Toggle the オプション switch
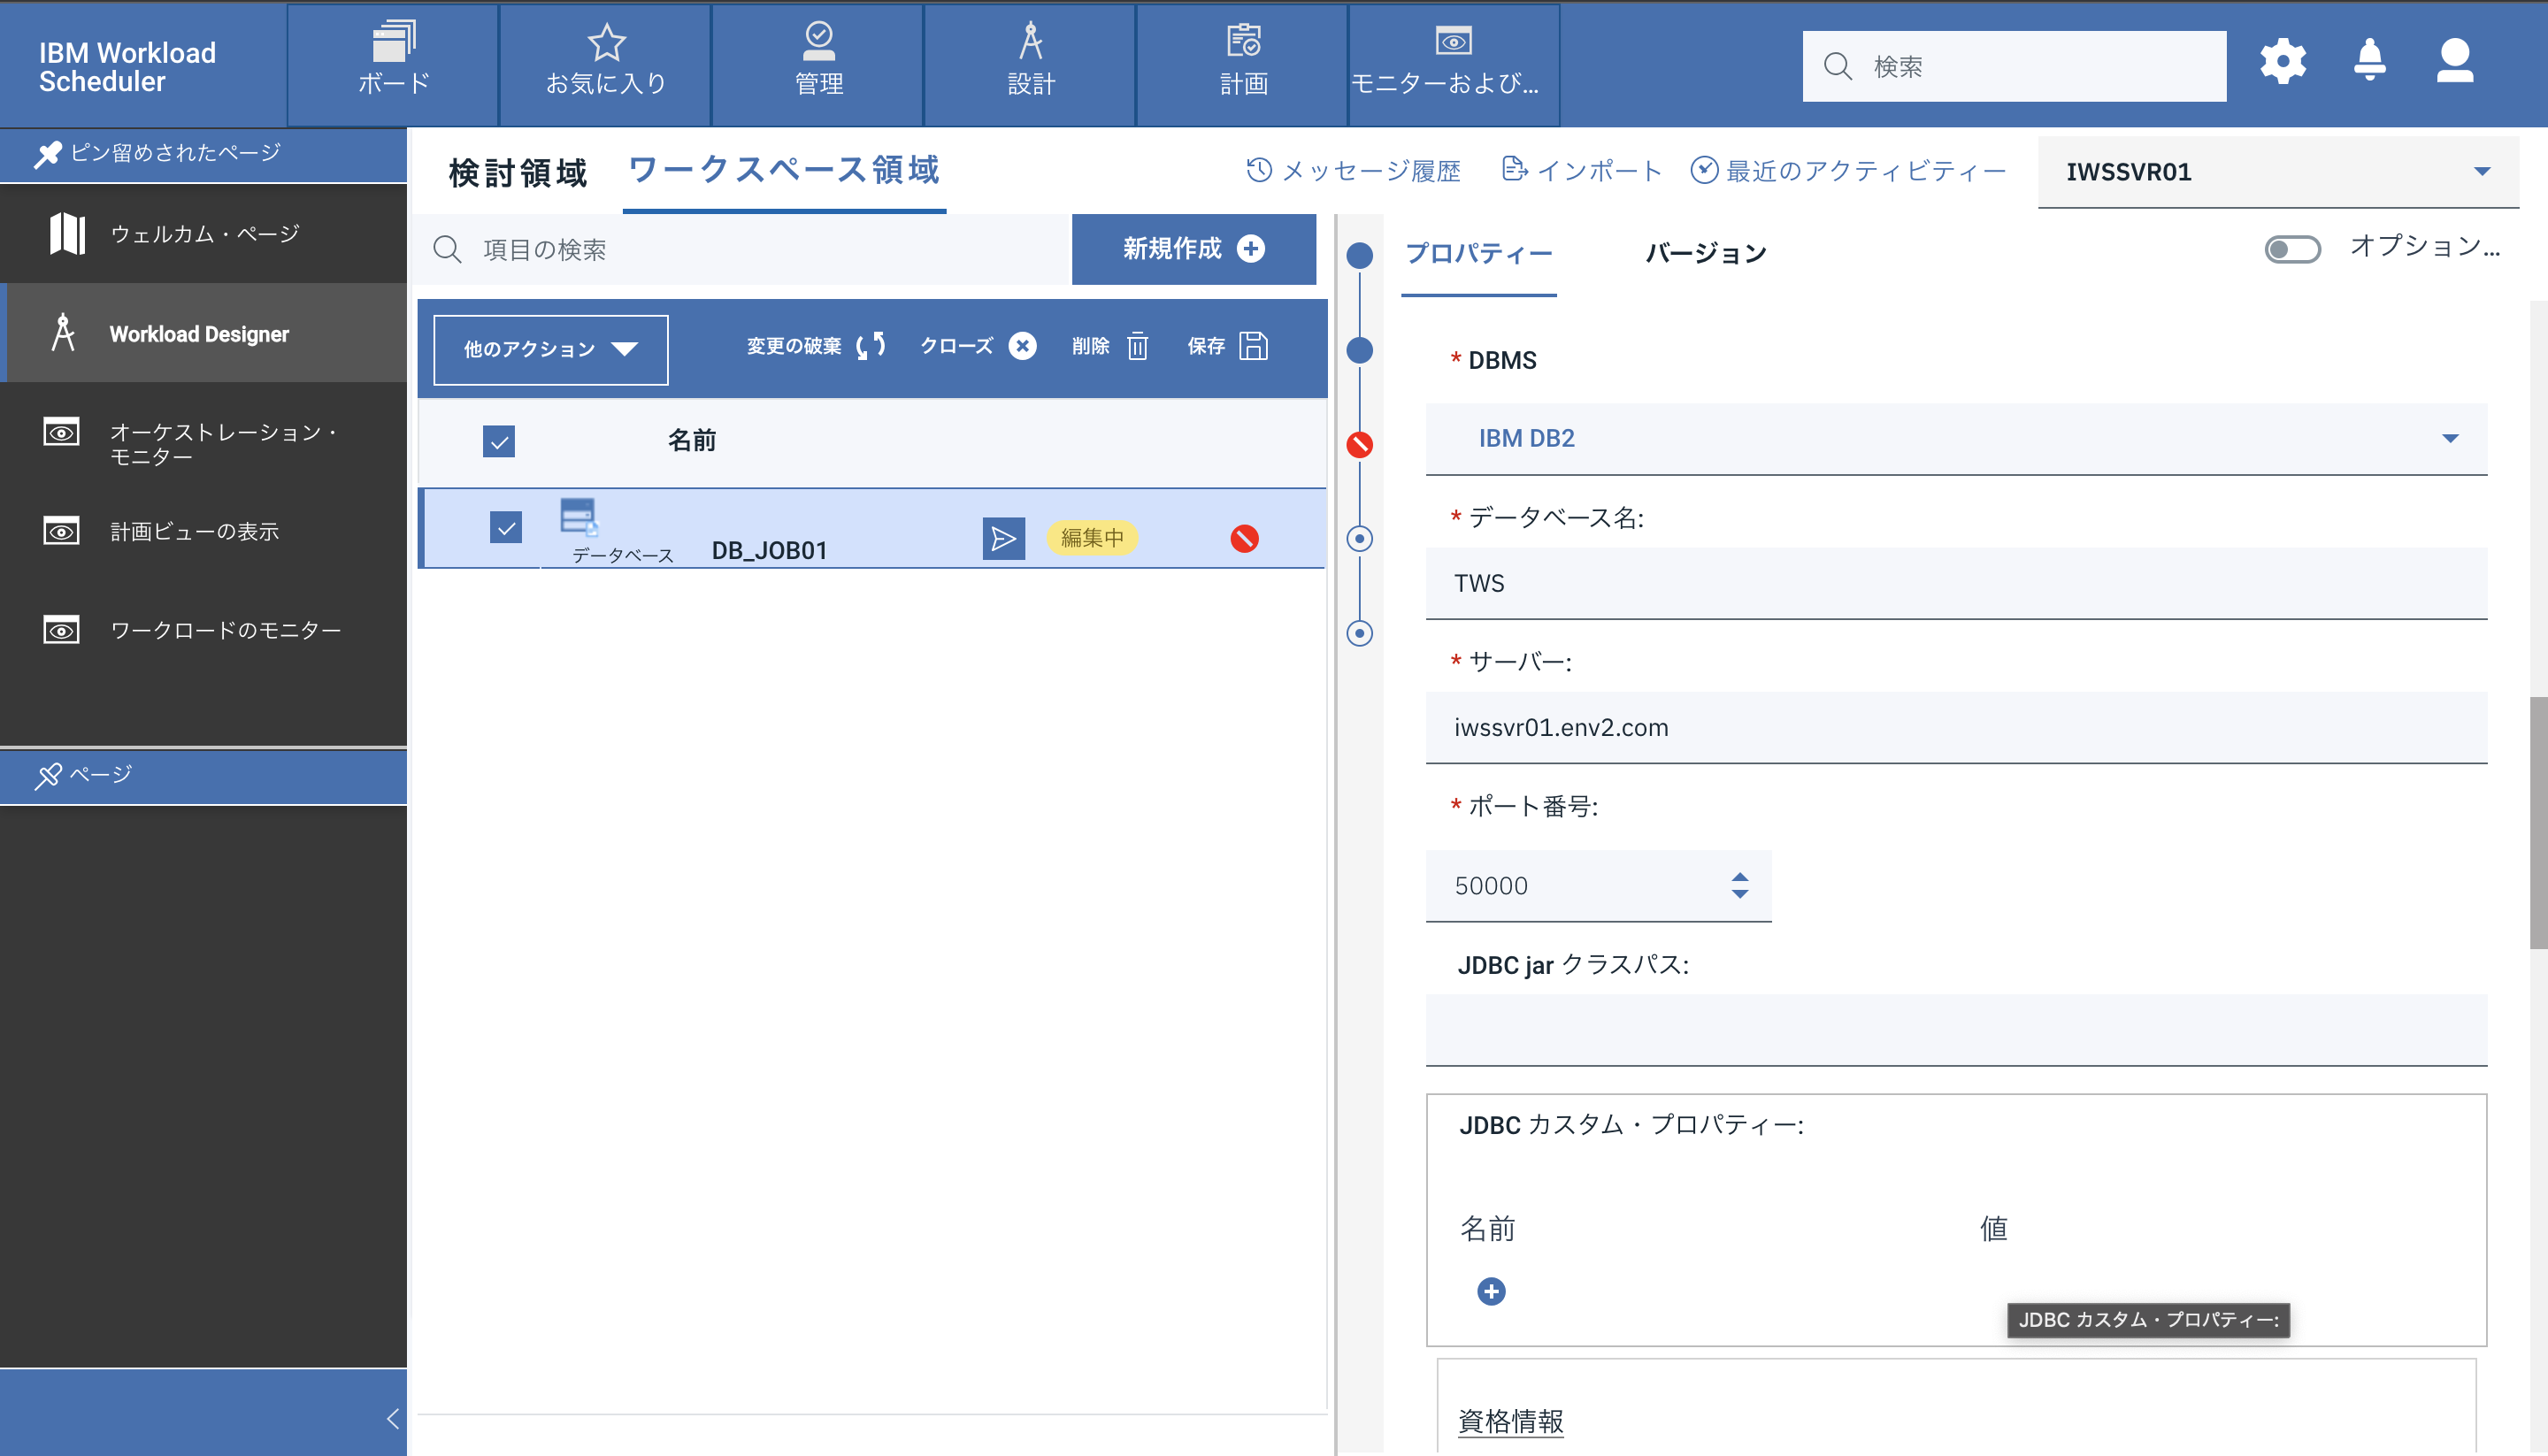The width and height of the screenshot is (2548, 1456). pos(2292,249)
